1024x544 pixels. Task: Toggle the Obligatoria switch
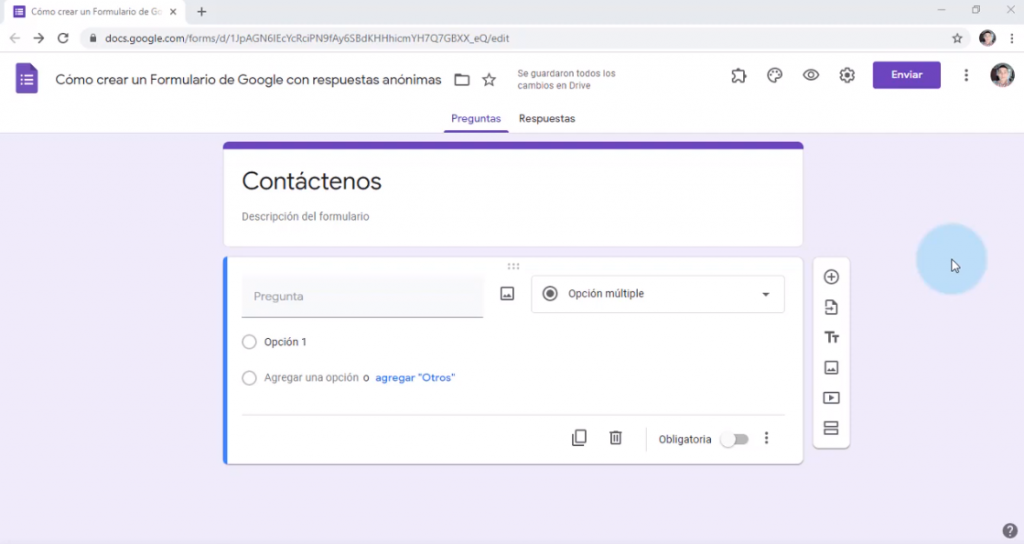(x=733, y=439)
